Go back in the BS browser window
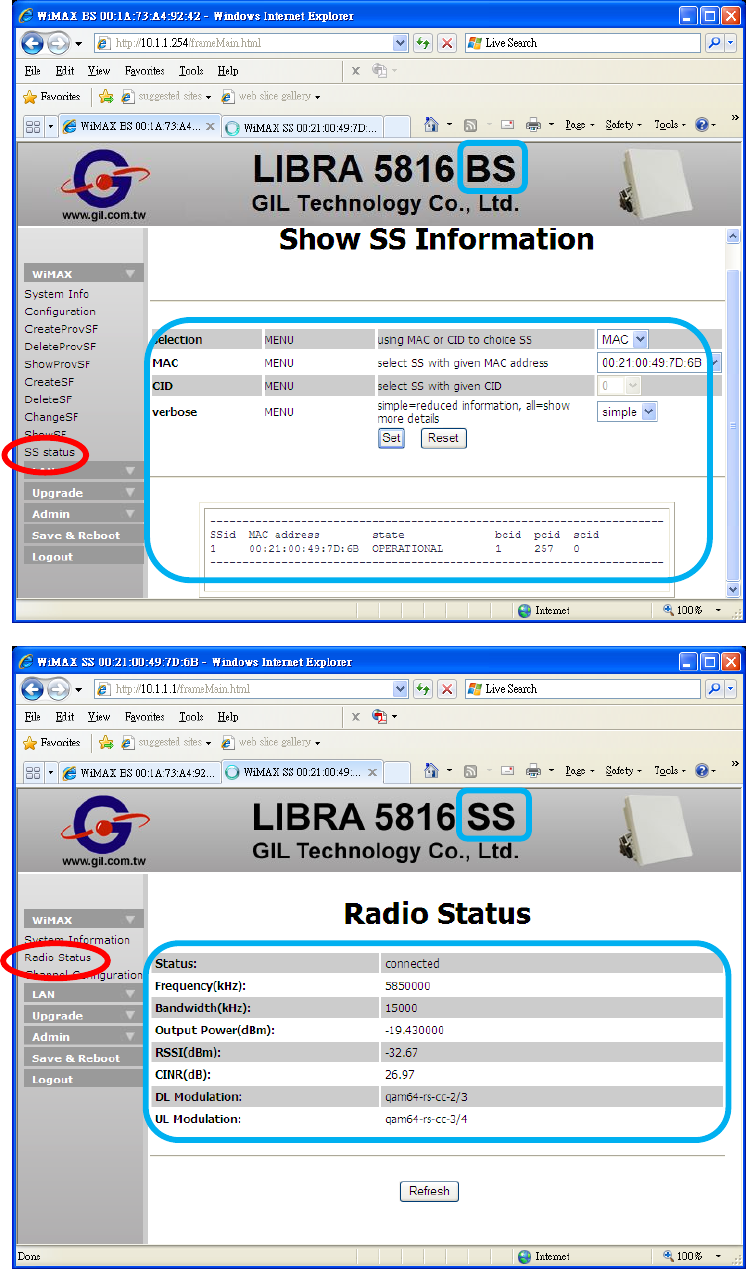 (33, 43)
